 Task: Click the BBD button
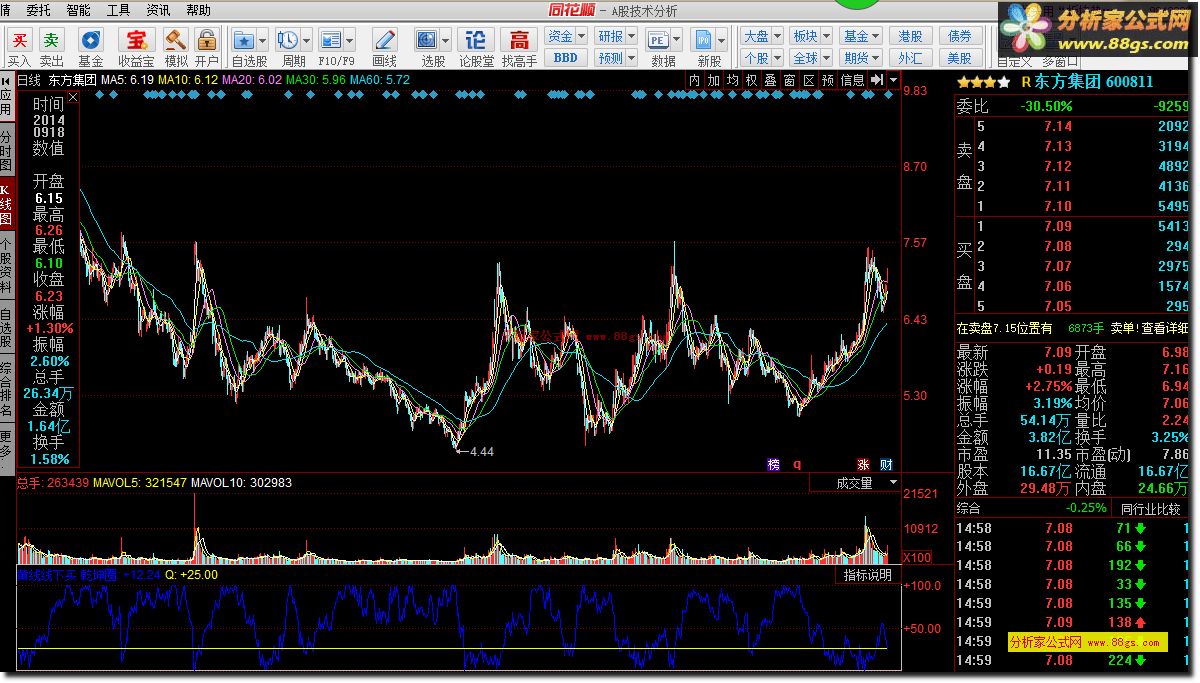pyautogui.click(x=565, y=58)
